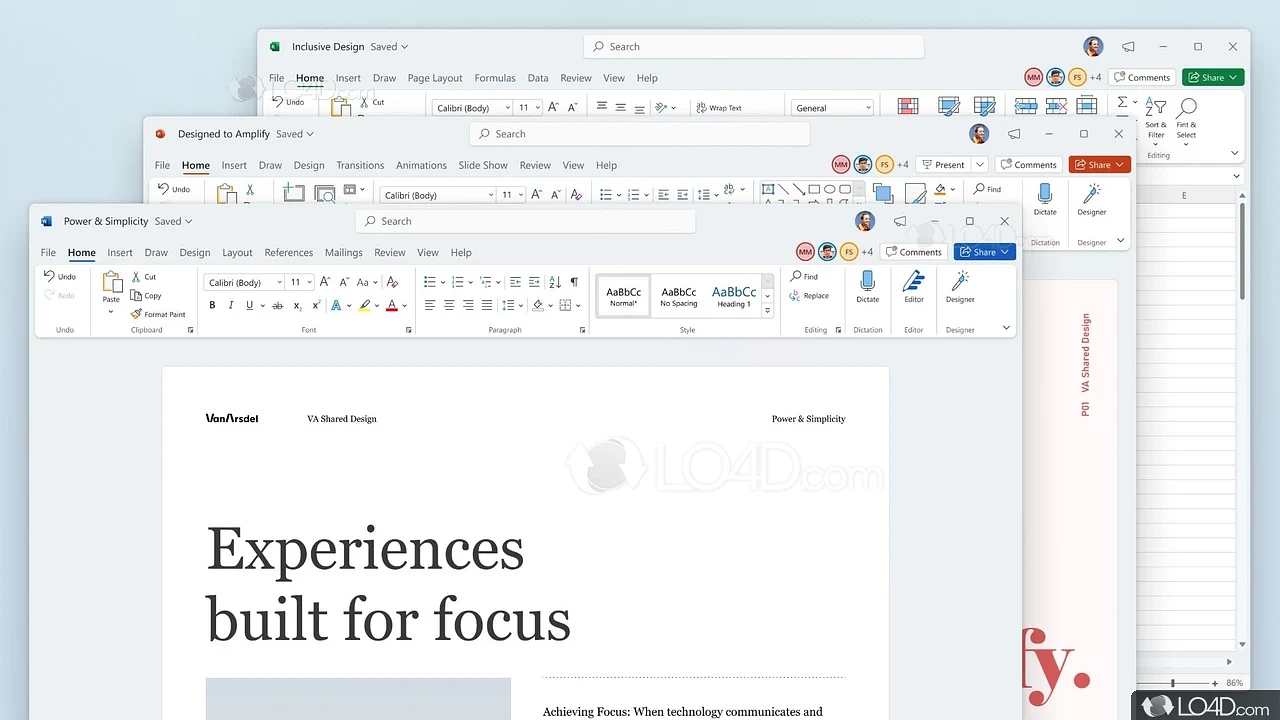Show paragraph marks with the pilcrow icon
1280x720 pixels.
pos(573,282)
